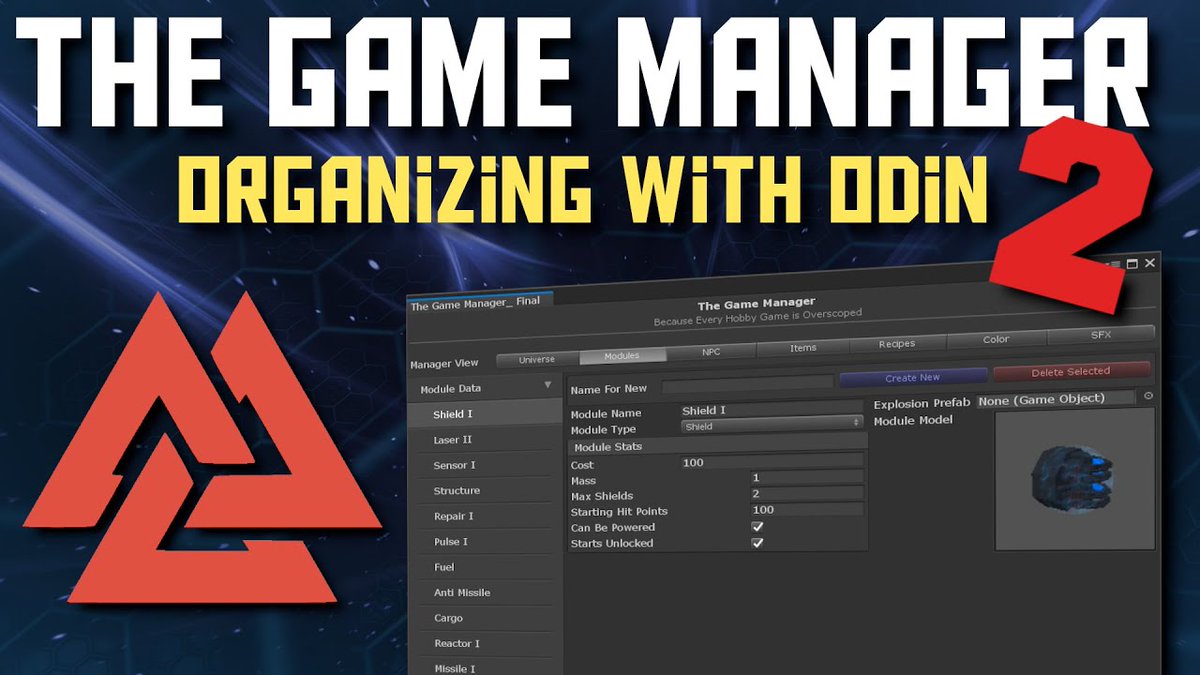Select Laser II in module list
Image resolution: width=1200 pixels, height=675 pixels.
pos(487,439)
